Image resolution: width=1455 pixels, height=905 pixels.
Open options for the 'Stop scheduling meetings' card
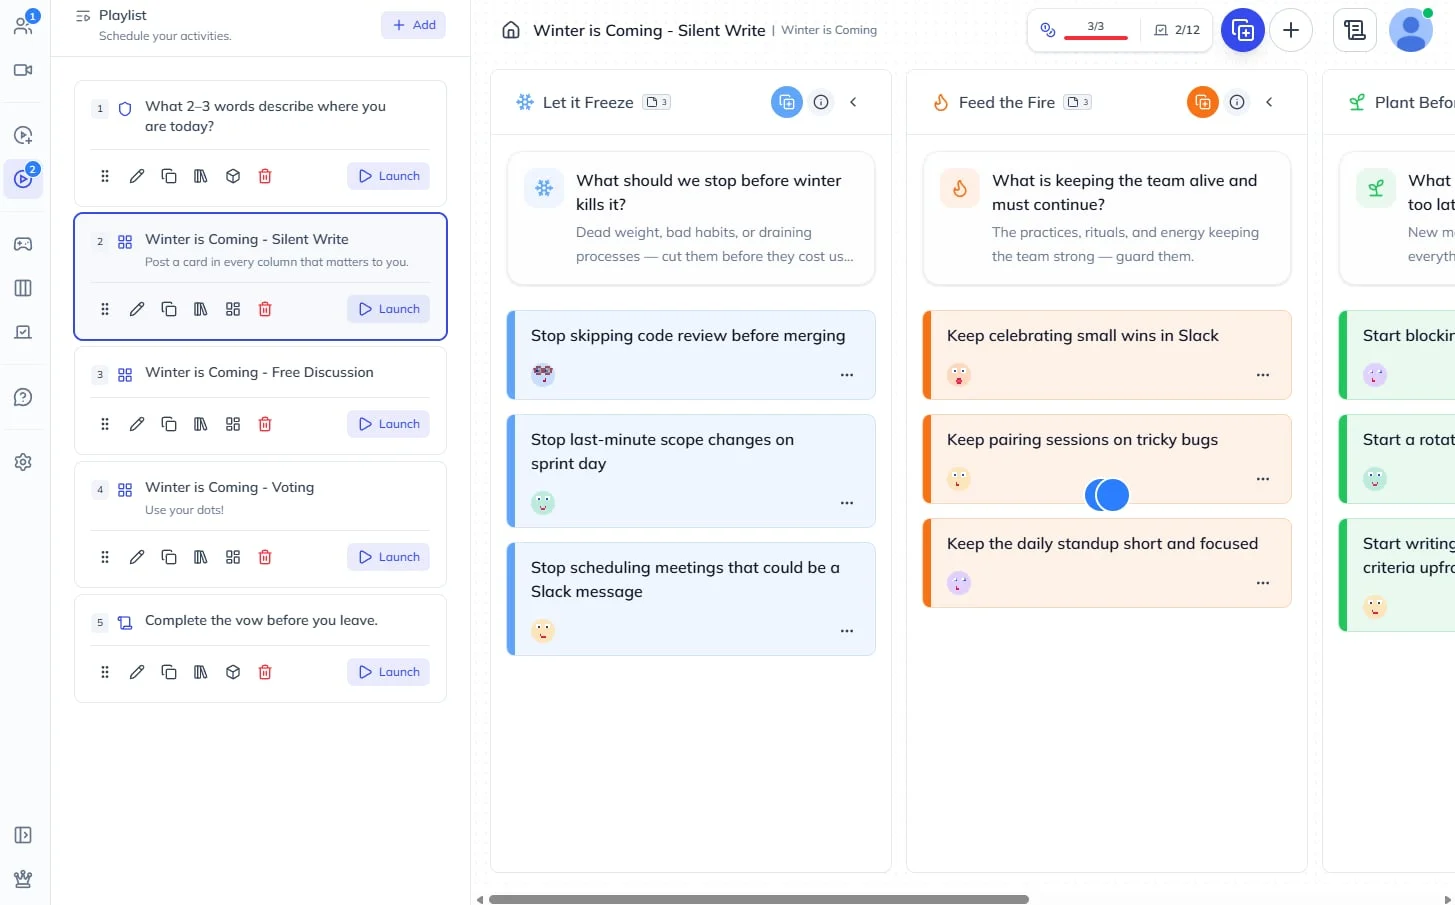pyautogui.click(x=847, y=631)
